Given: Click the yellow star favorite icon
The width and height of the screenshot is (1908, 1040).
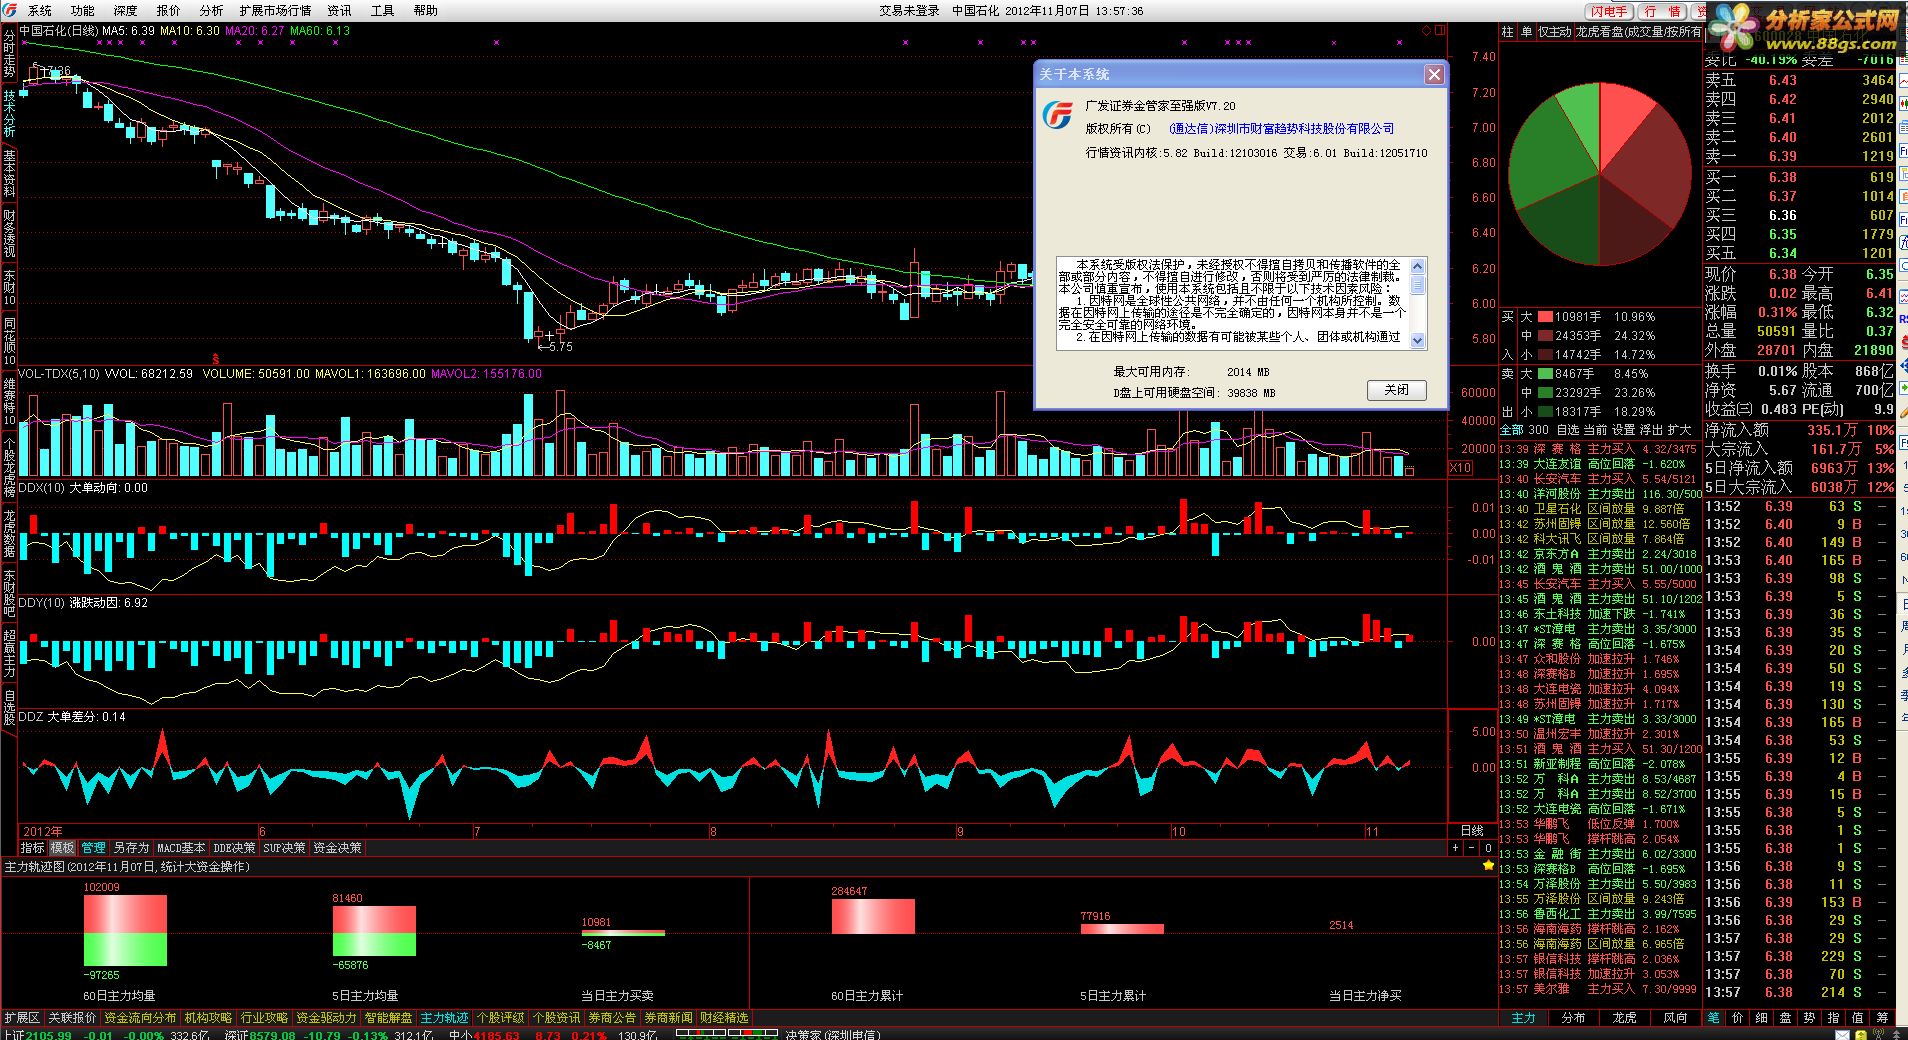Looking at the screenshot, I should coord(1488,867).
